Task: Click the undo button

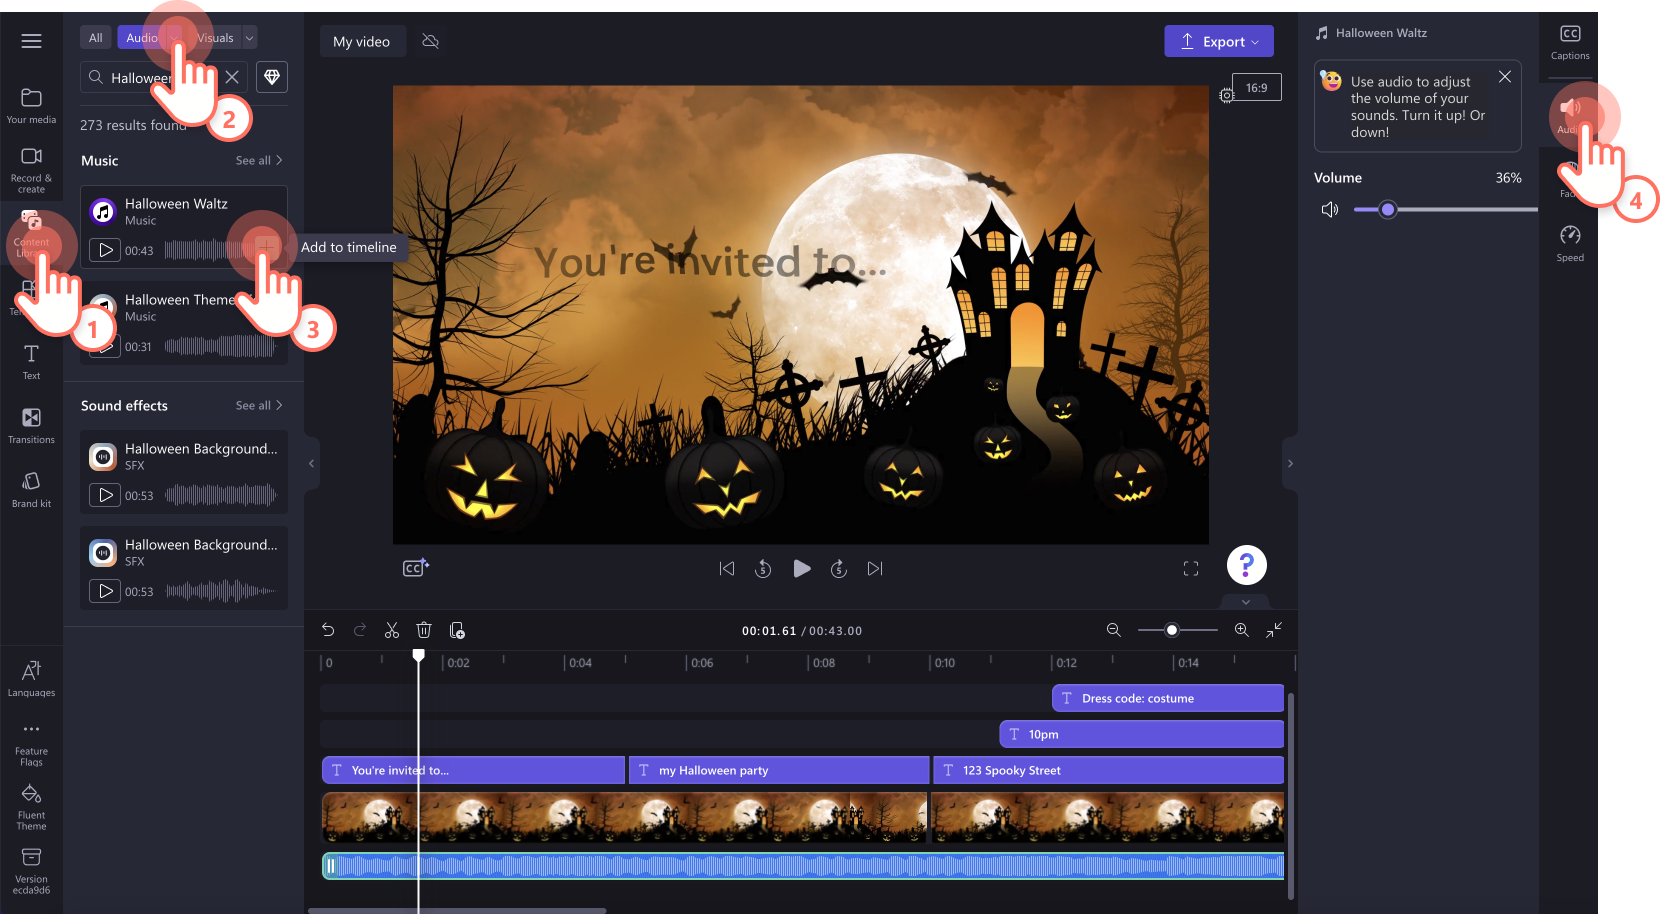Action: tap(328, 630)
